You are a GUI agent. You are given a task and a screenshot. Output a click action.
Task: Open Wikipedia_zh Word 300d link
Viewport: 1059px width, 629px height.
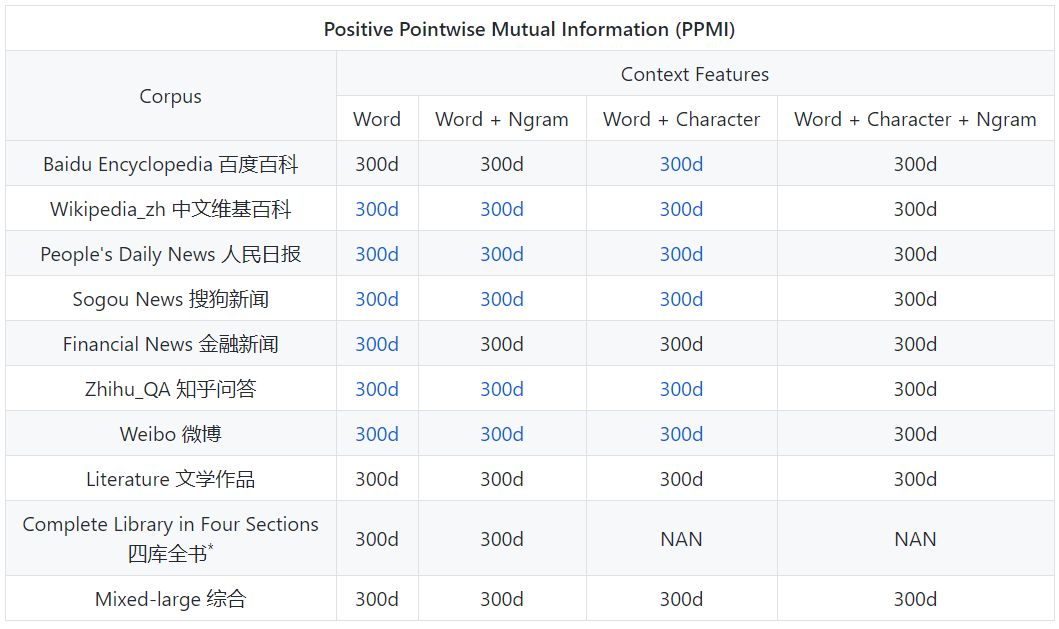[377, 209]
